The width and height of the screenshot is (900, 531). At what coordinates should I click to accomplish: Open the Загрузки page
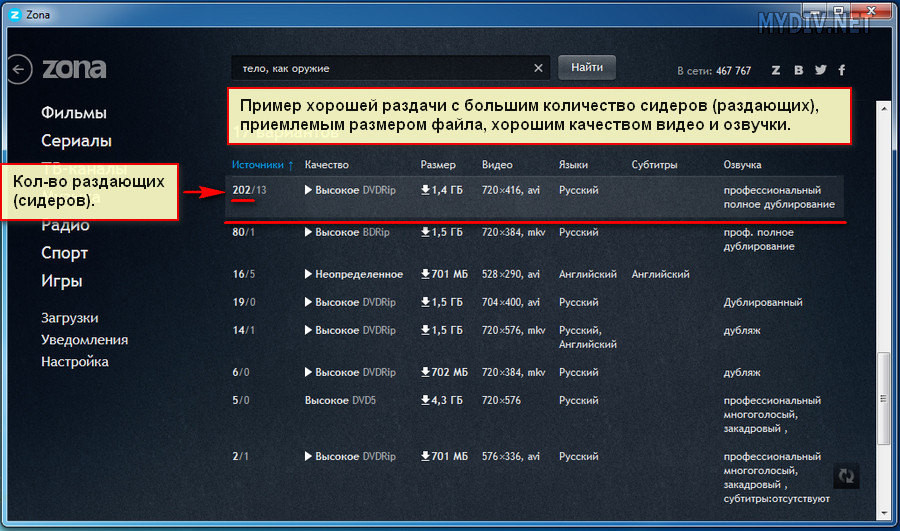pyautogui.click(x=69, y=318)
